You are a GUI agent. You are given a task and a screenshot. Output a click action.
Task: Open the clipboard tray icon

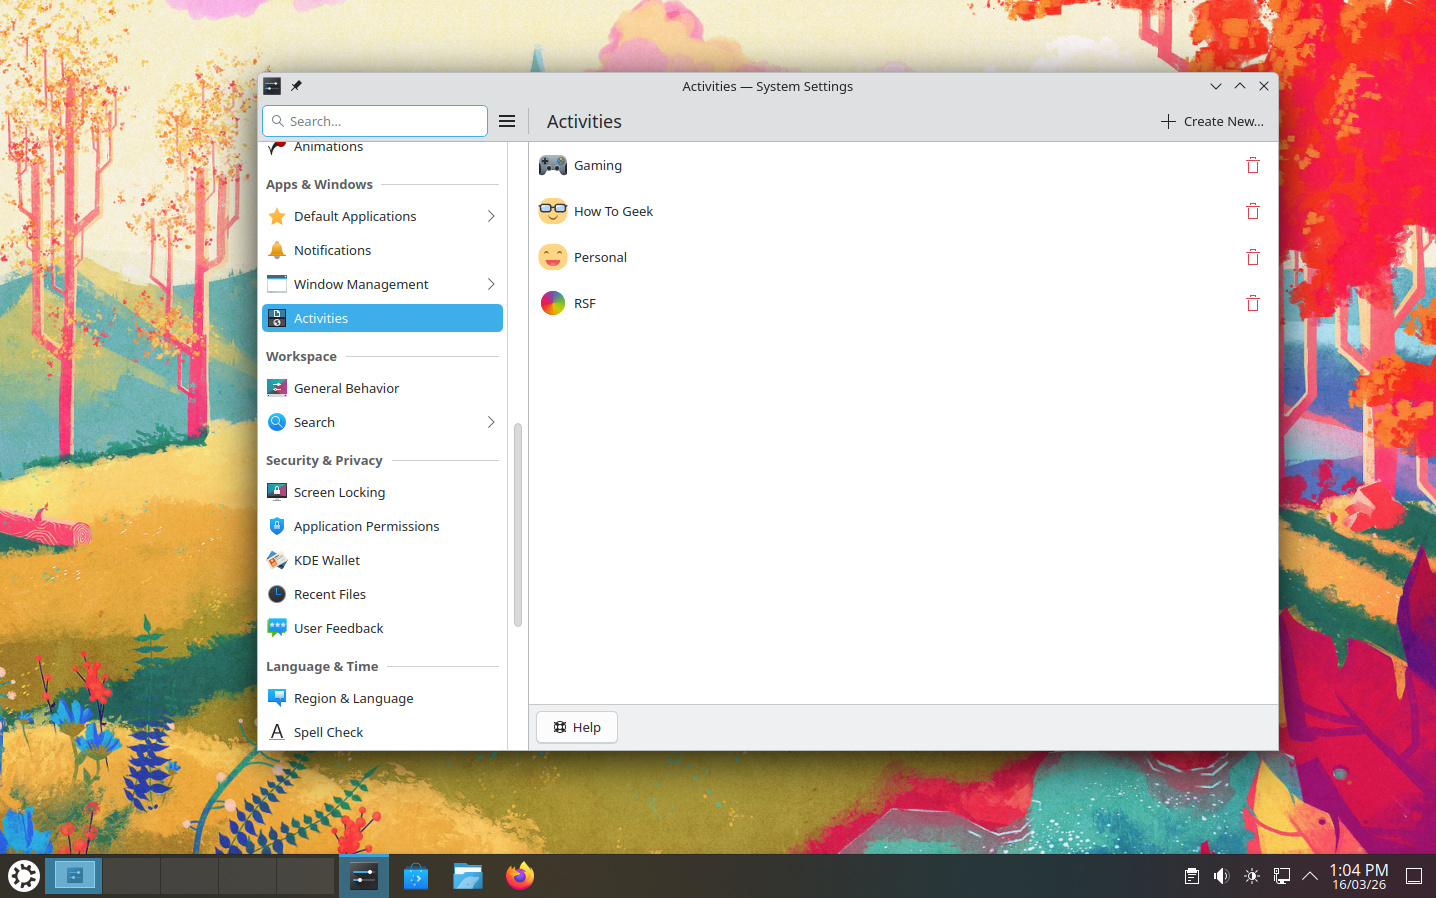point(1191,876)
